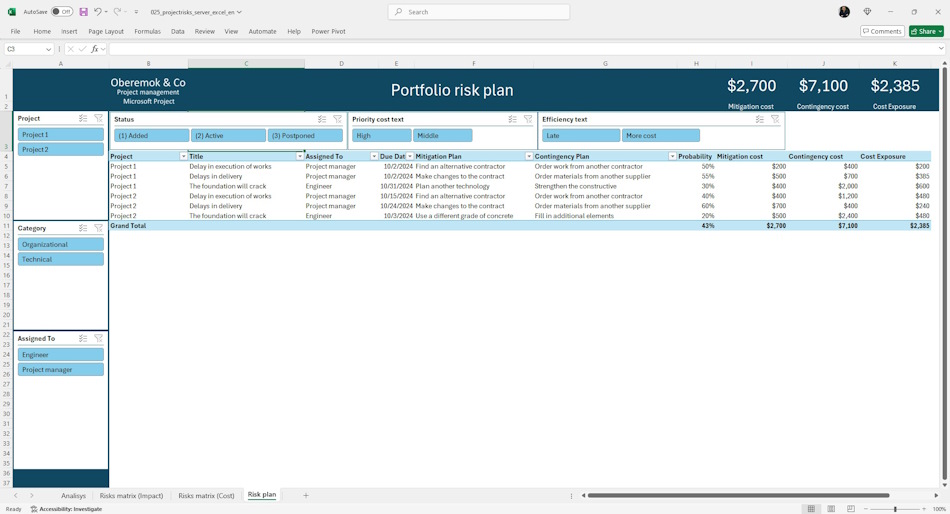
Task: Open Contingency Plan column filter dropdown
Action: (672, 156)
